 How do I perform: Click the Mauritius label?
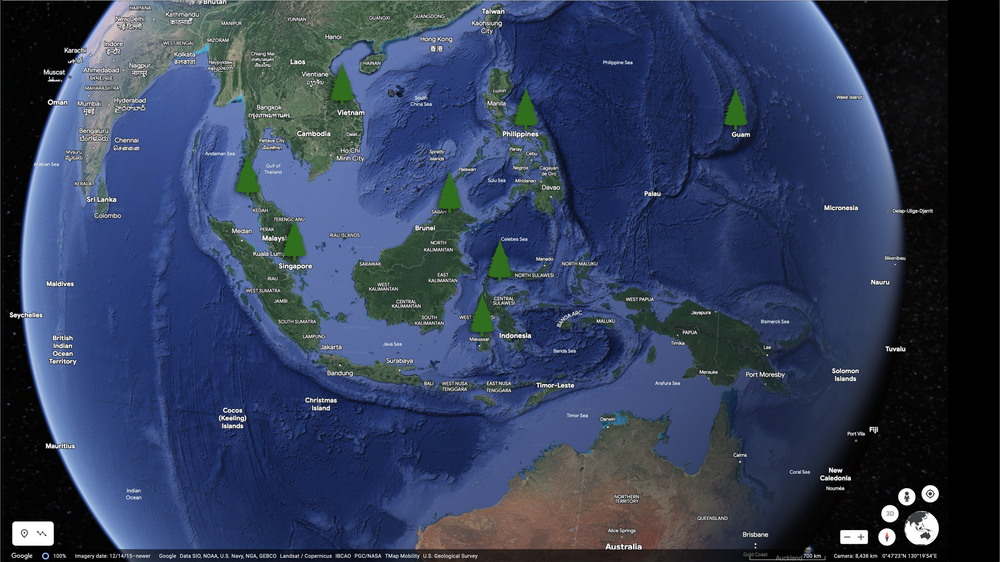[60, 446]
